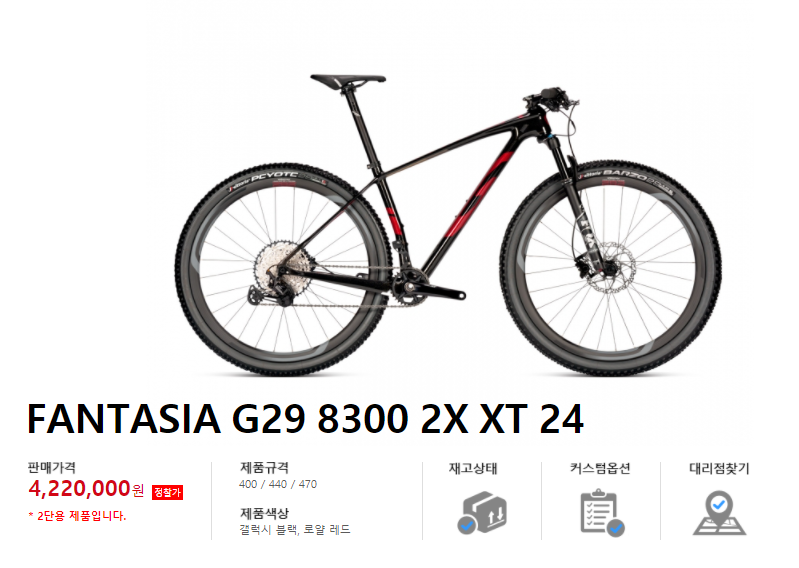The image size is (799, 568).
Task: Click the 커스텀옵션 label
Action: coord(600,468)
